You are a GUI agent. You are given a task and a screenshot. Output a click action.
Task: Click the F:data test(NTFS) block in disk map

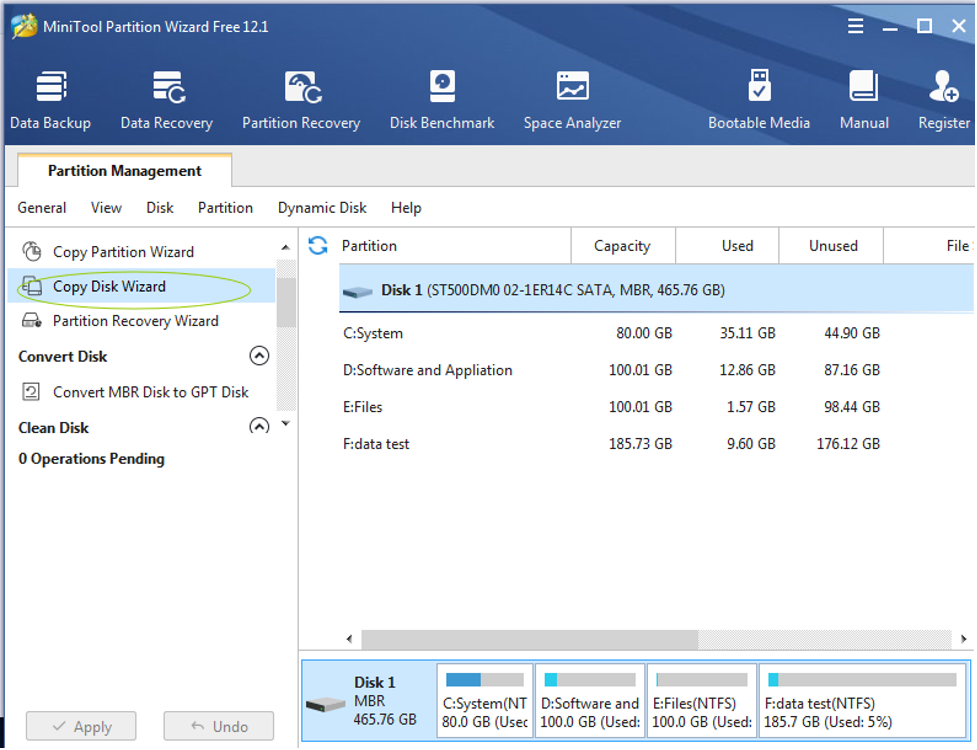[x=862, y=701]
